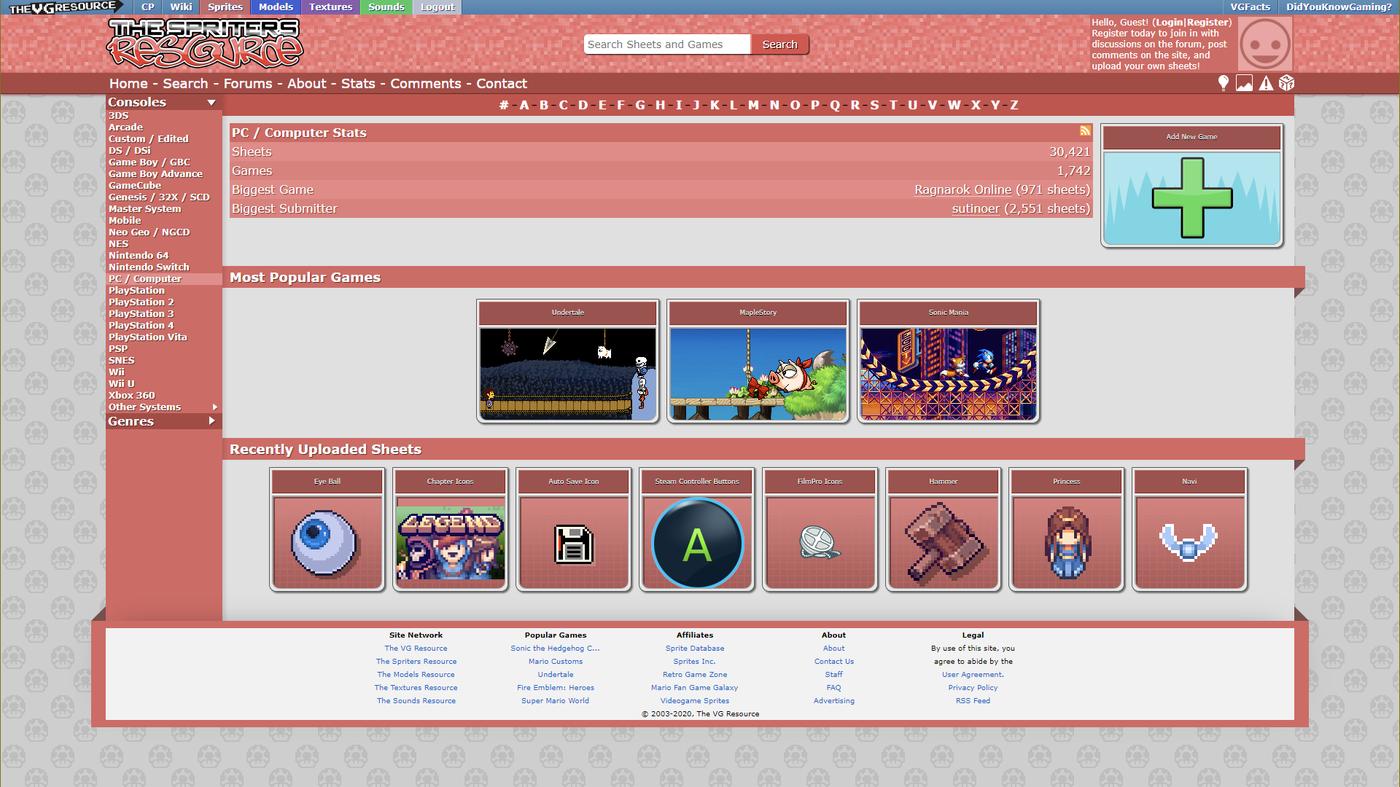This screenshot has width=1400, height=787.
Task: Open the FAQ footer link
Action: point(834,688)
